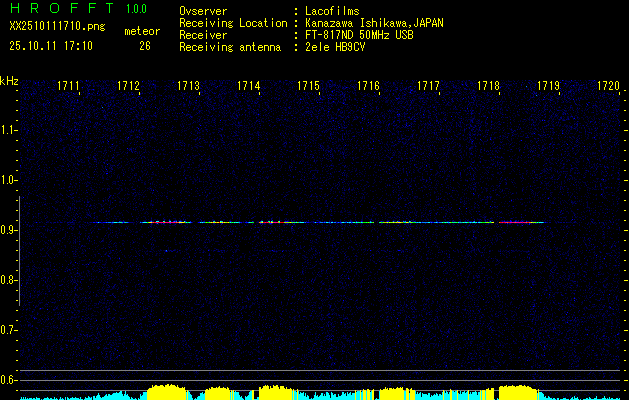Click the 25.10.11 17:10 timestamp
Screen dimensions: 629x400
point(50,46)
